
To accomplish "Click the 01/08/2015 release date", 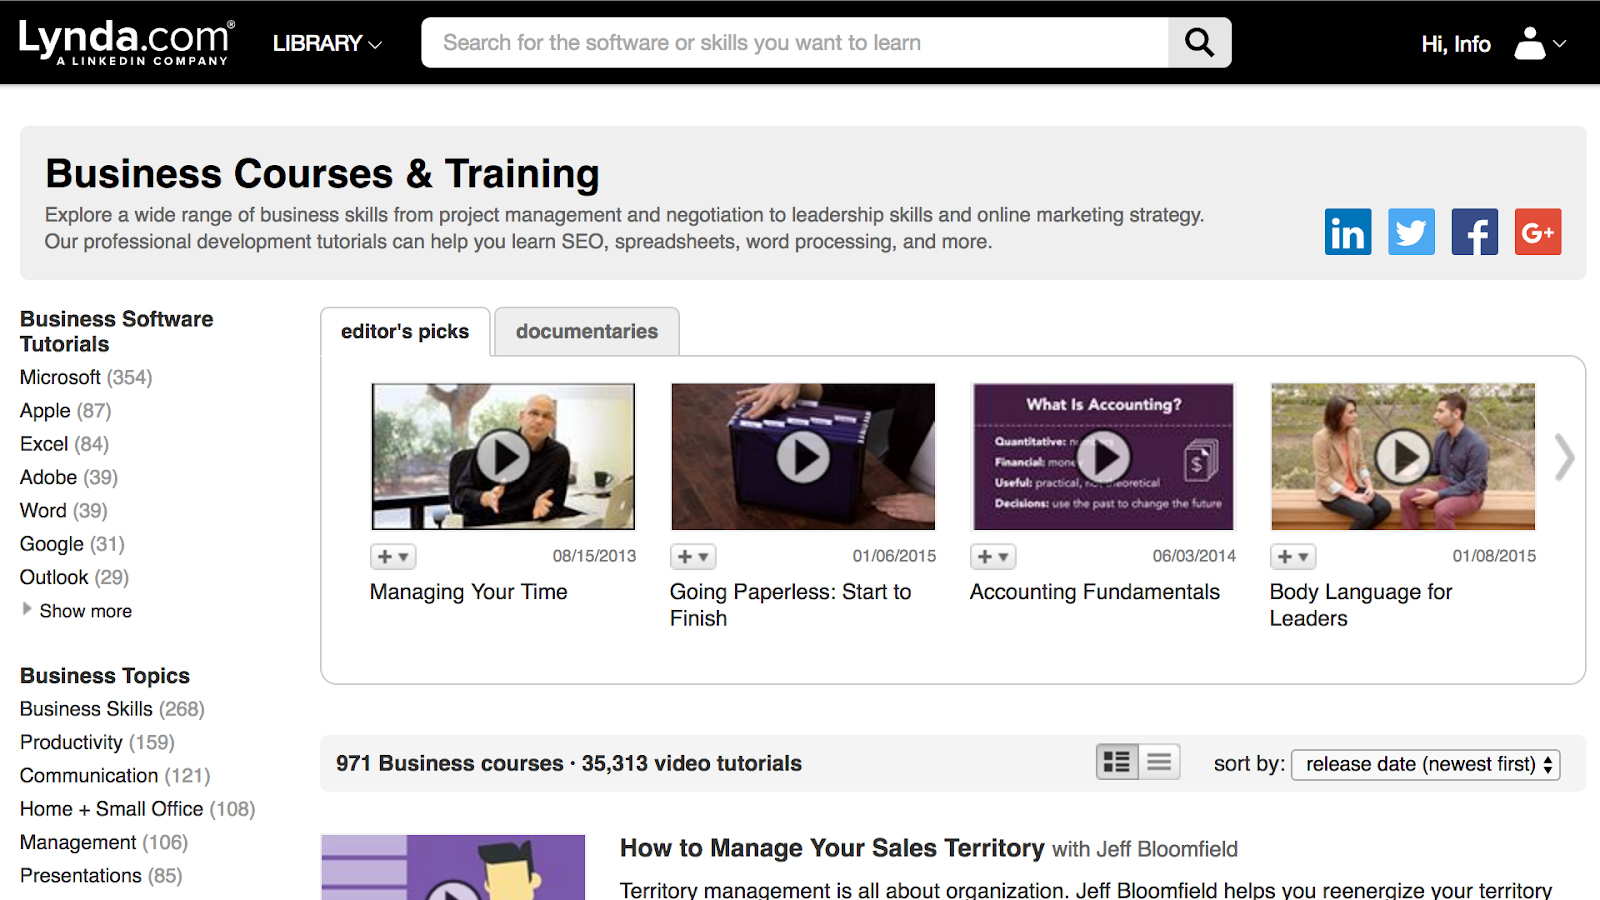I will [x=1494, y=556].
